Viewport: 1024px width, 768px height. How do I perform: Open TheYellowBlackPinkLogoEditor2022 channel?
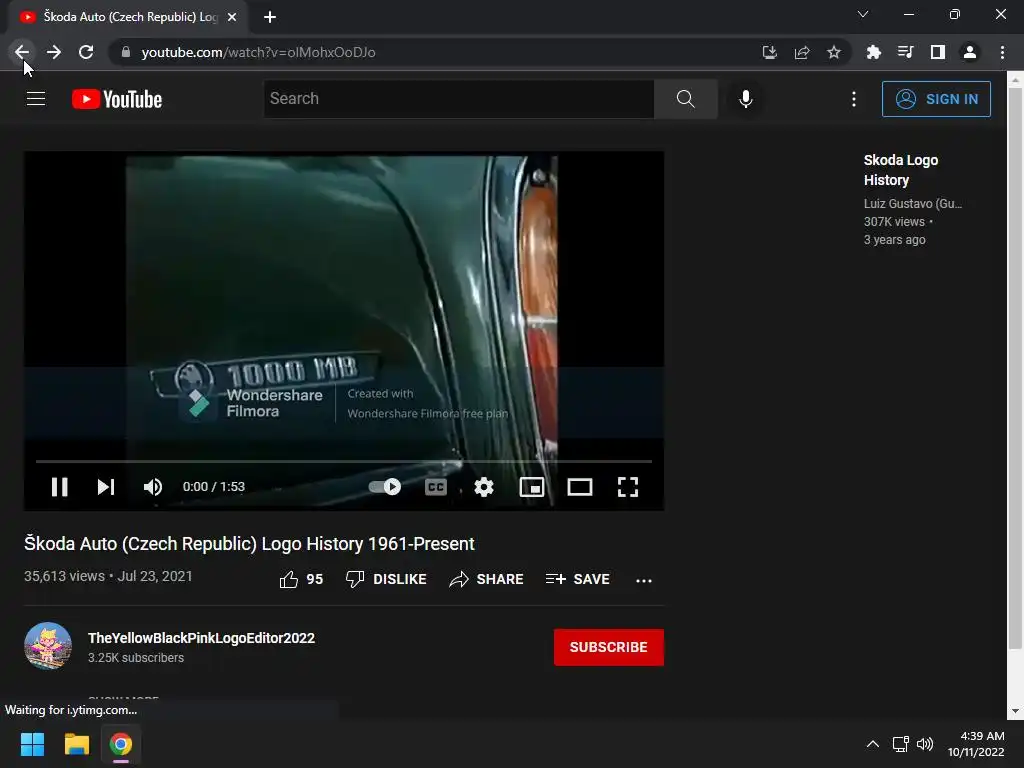[201, 638]
